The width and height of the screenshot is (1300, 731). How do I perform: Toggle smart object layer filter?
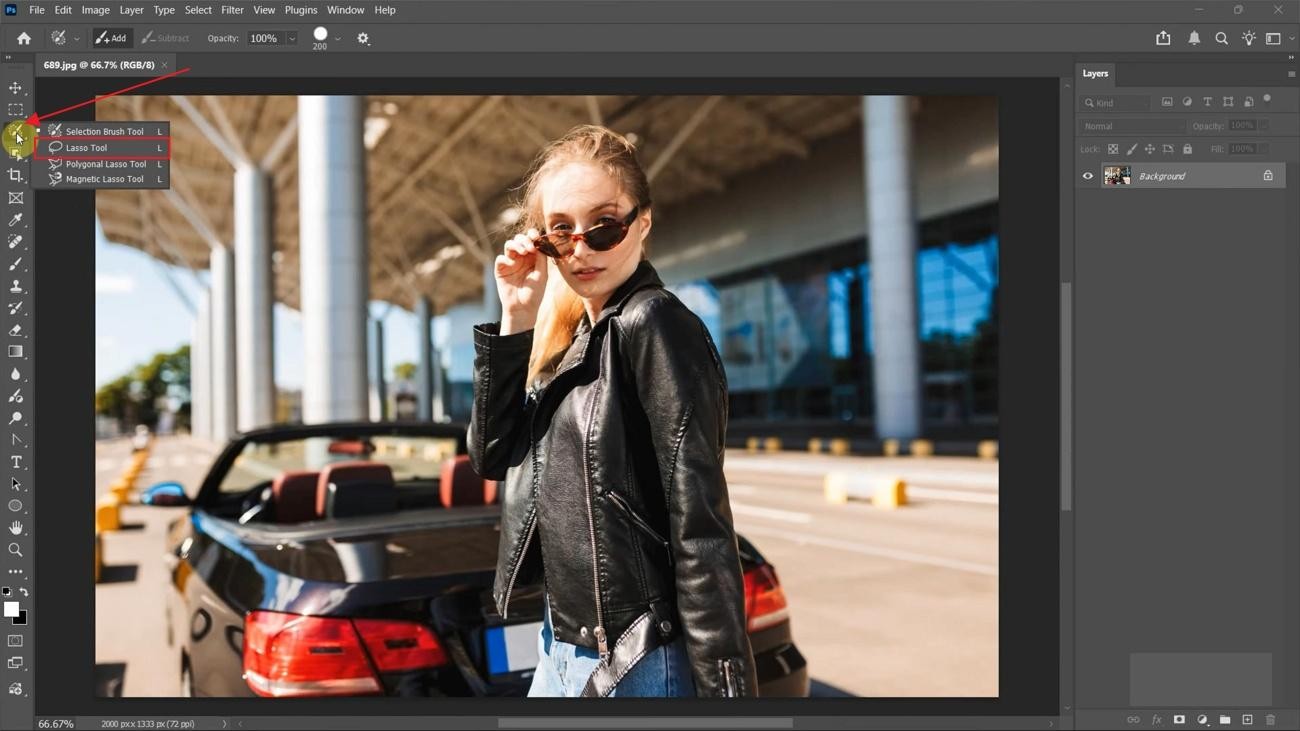1249,102
